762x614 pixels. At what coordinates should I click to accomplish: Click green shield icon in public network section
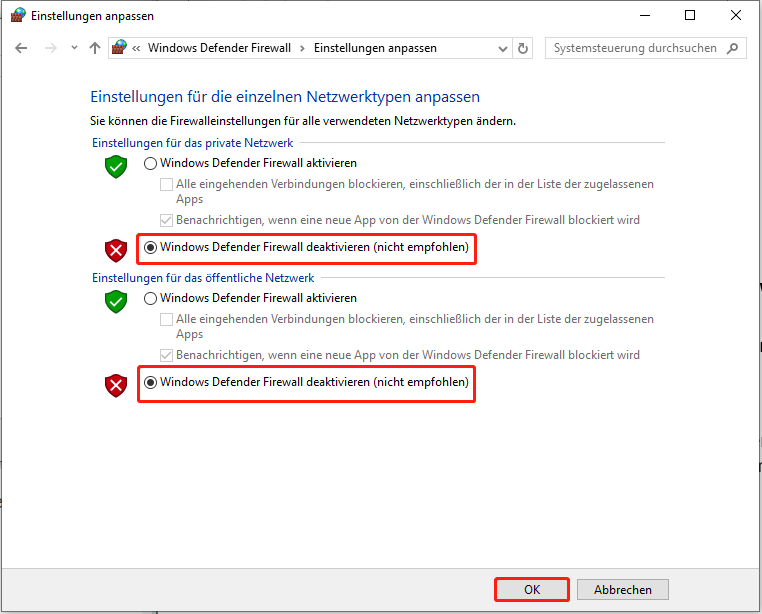(116, 302)
